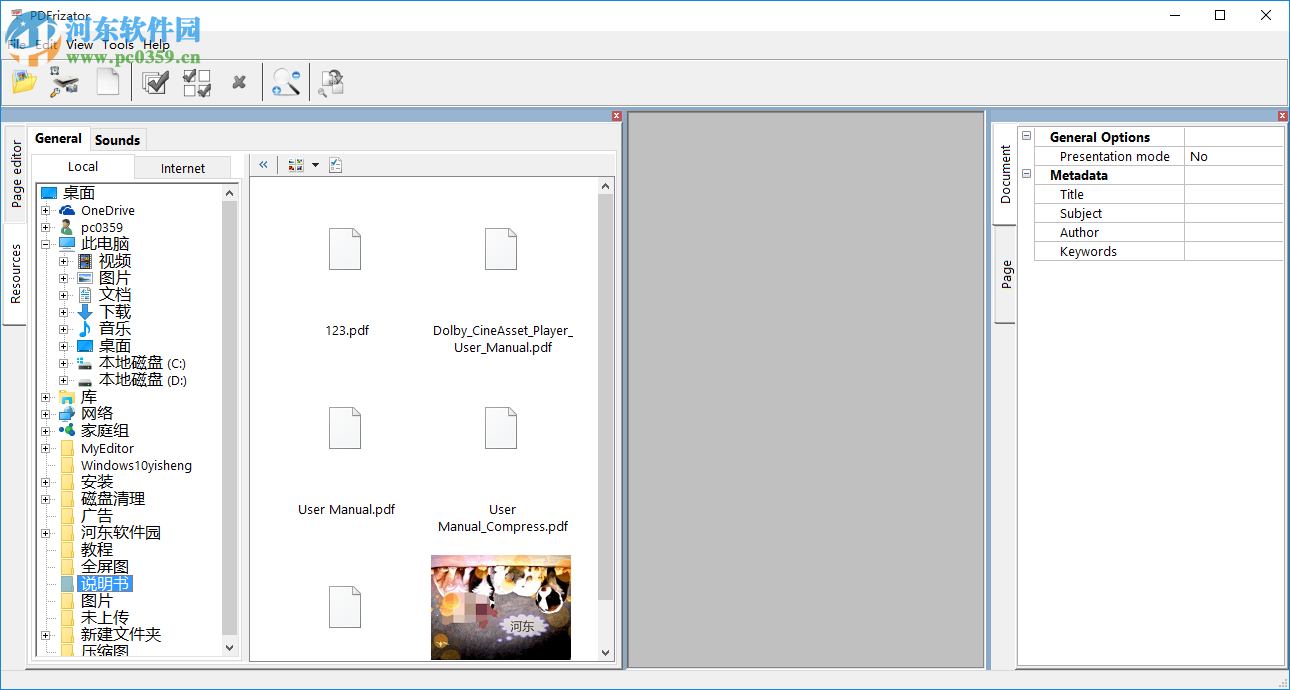The height and width of the screenshot is (690, 1290).
Task: Open the Page editor side tab
Action: [x=16, y=174]
